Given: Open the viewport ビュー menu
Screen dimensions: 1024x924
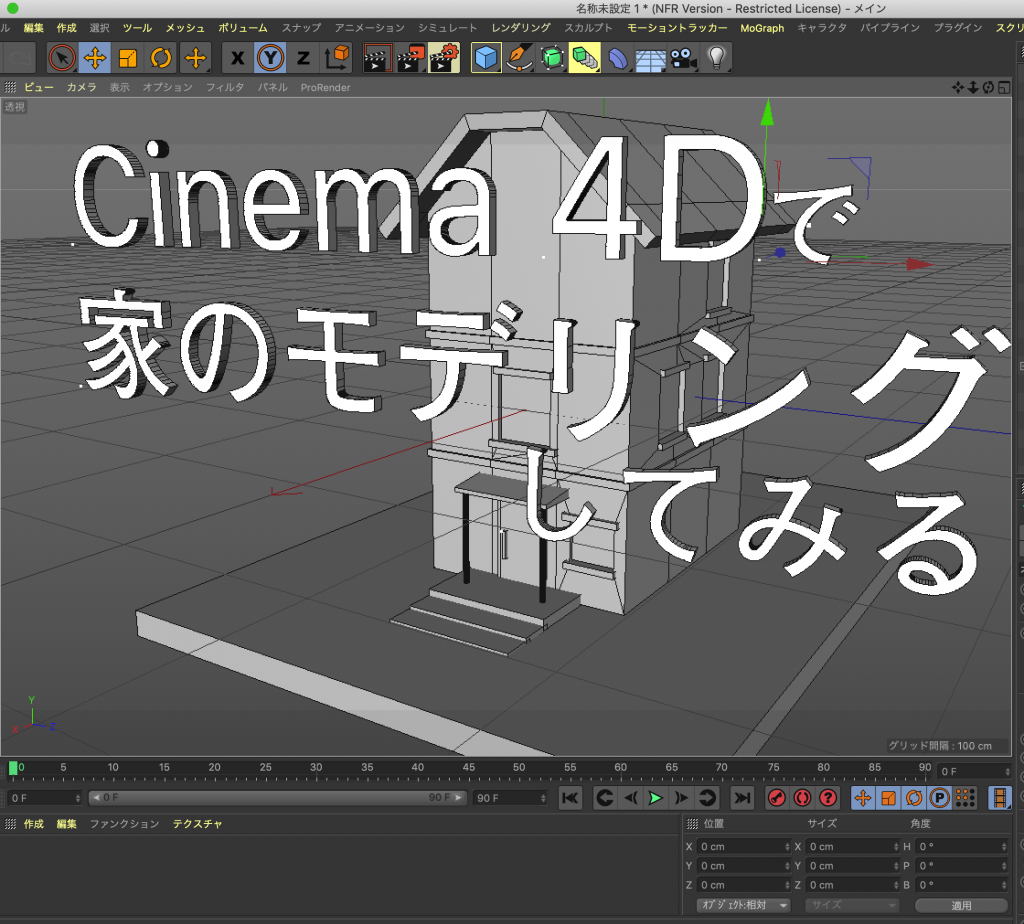Looking at the screenshot, I should (x=39, y=88).
